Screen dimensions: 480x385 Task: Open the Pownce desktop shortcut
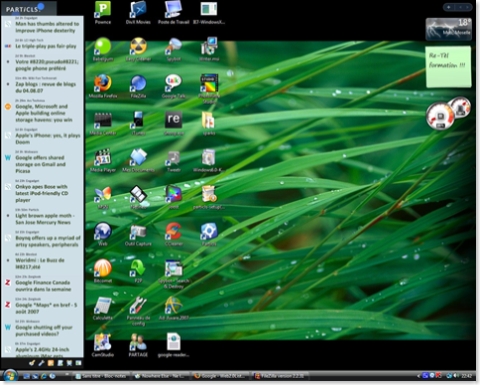click(103, 13)
